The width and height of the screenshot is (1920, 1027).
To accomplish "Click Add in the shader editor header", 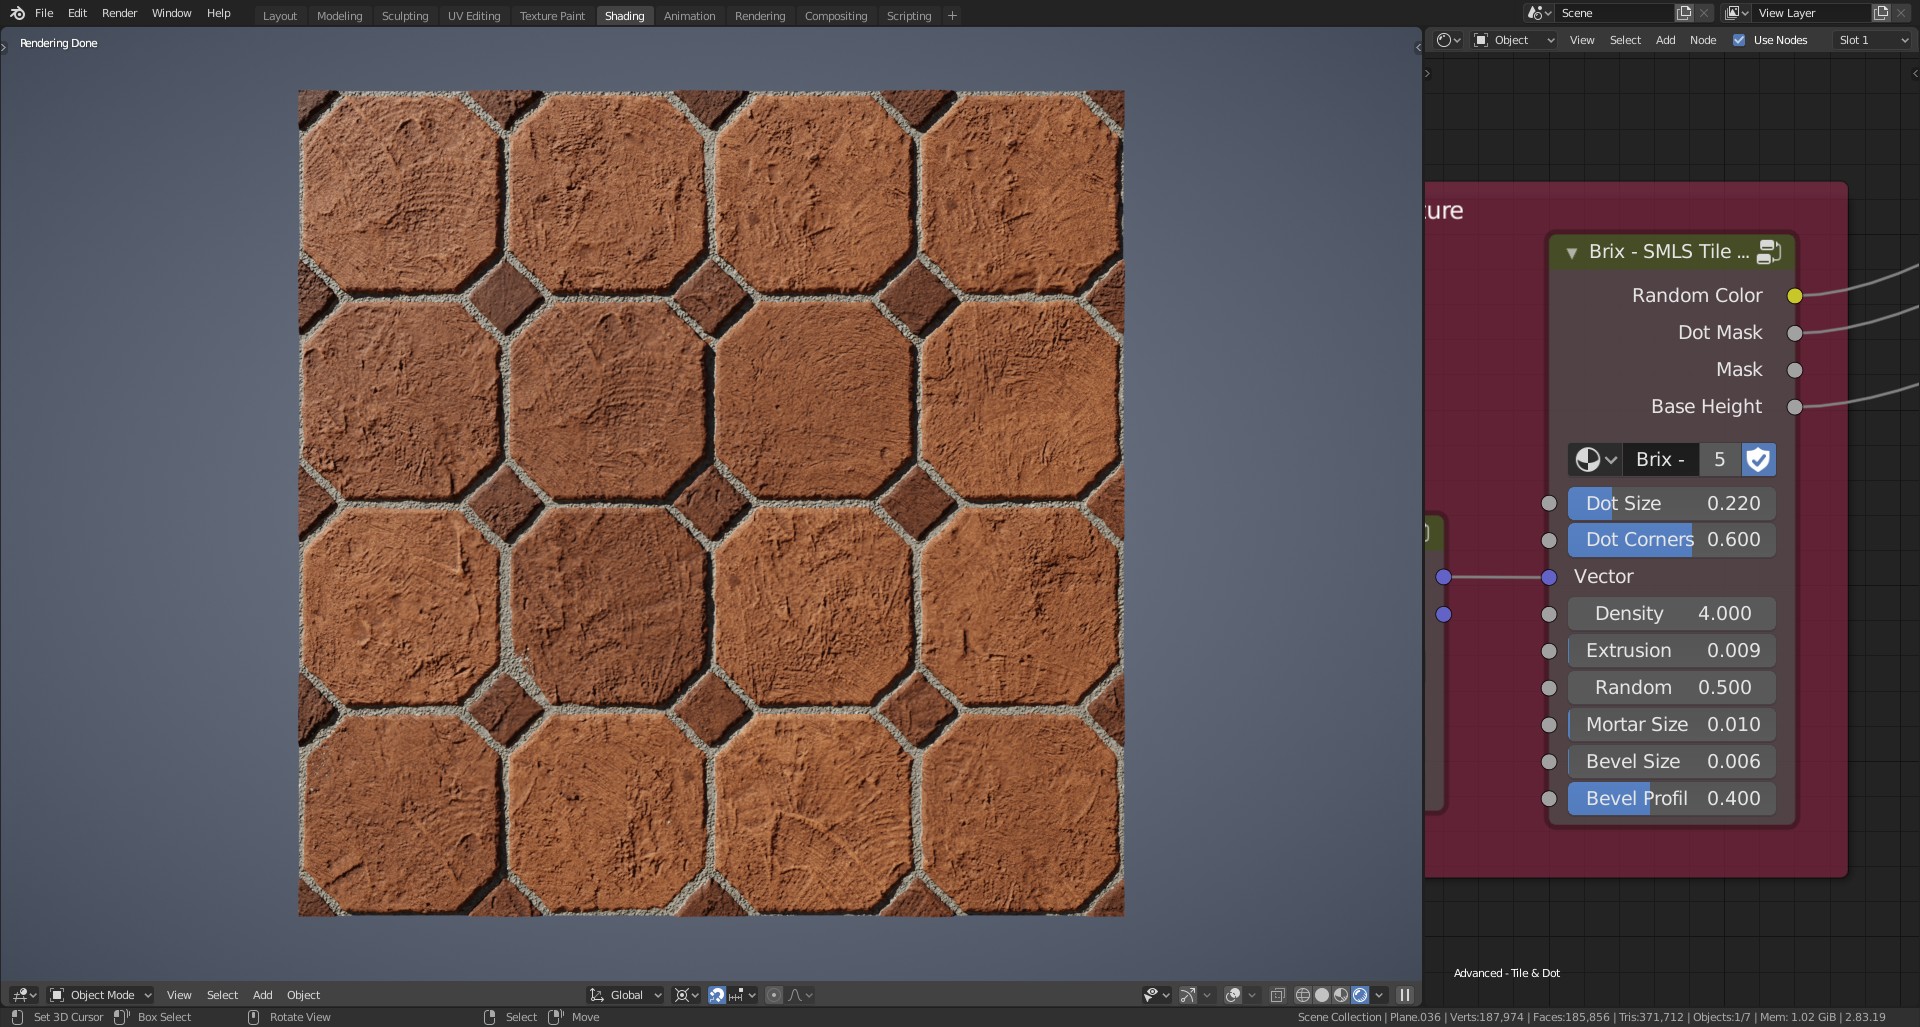I will click(1665, 40).
